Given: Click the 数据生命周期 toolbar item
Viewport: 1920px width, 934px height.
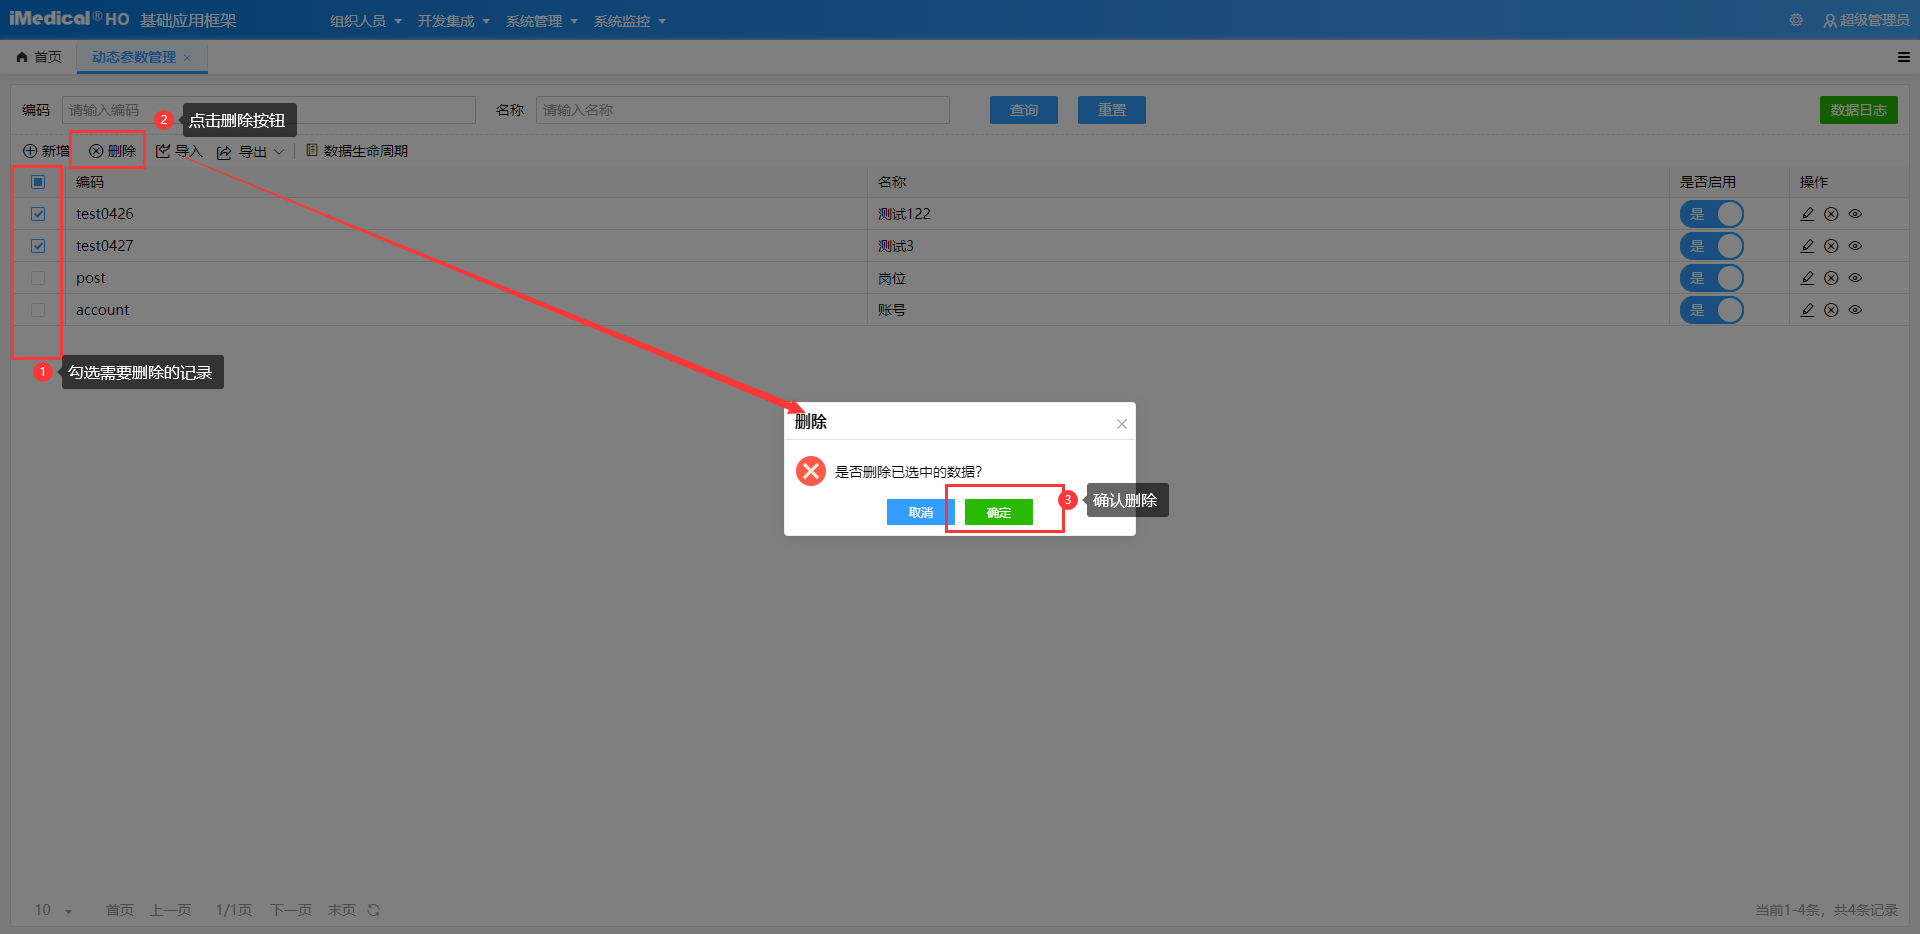Looking at the screenshot, I should [x=357, y=151].
